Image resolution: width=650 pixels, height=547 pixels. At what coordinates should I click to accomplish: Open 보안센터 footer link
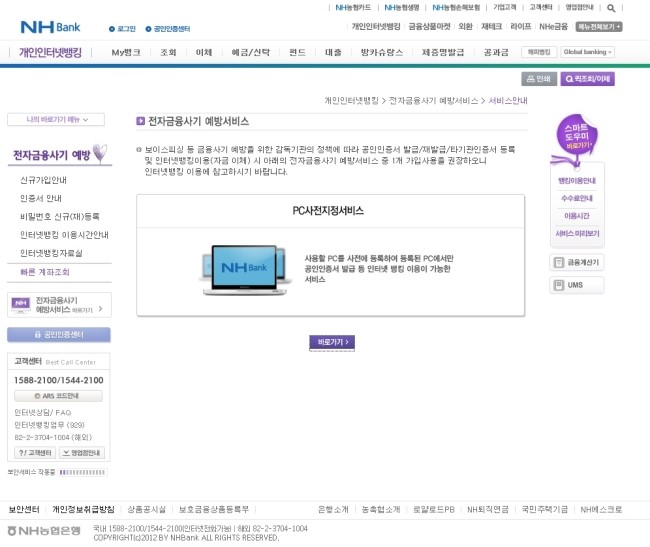24,509
